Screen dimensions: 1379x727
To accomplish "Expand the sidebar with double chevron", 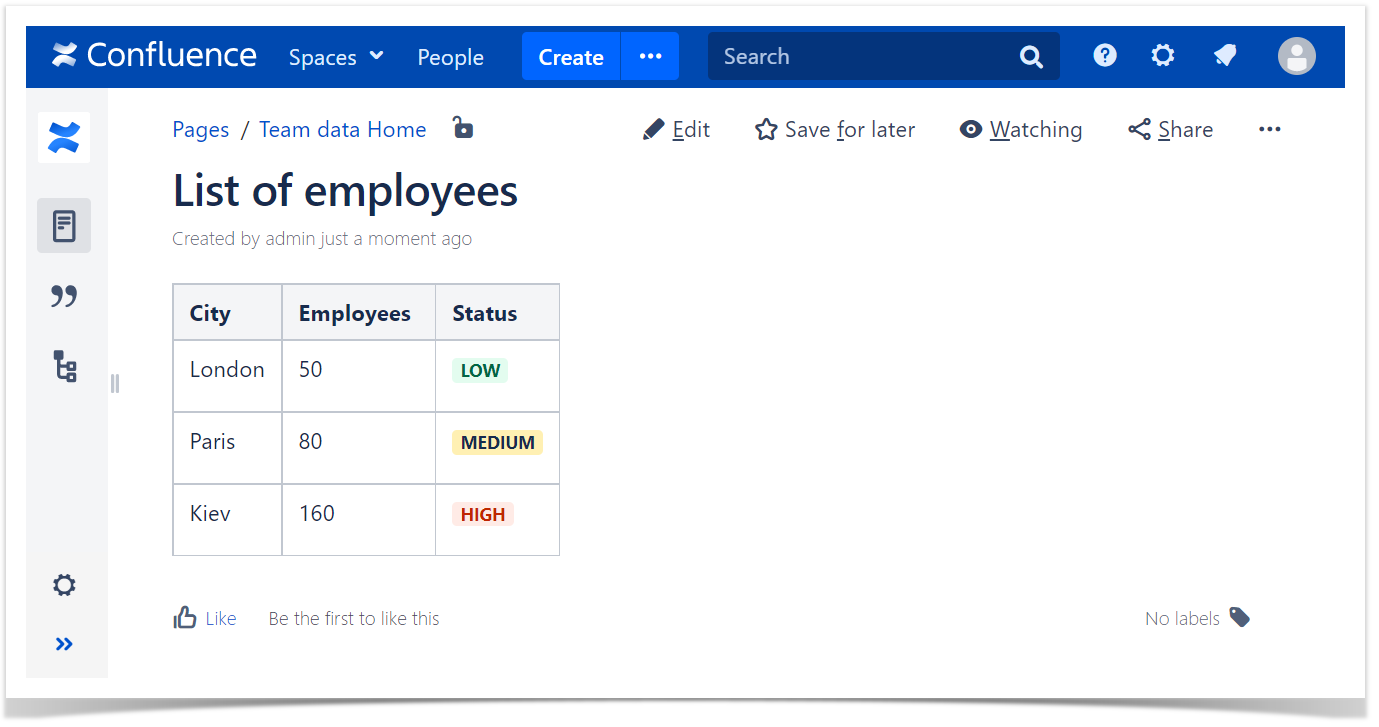I will coord(64,644).
